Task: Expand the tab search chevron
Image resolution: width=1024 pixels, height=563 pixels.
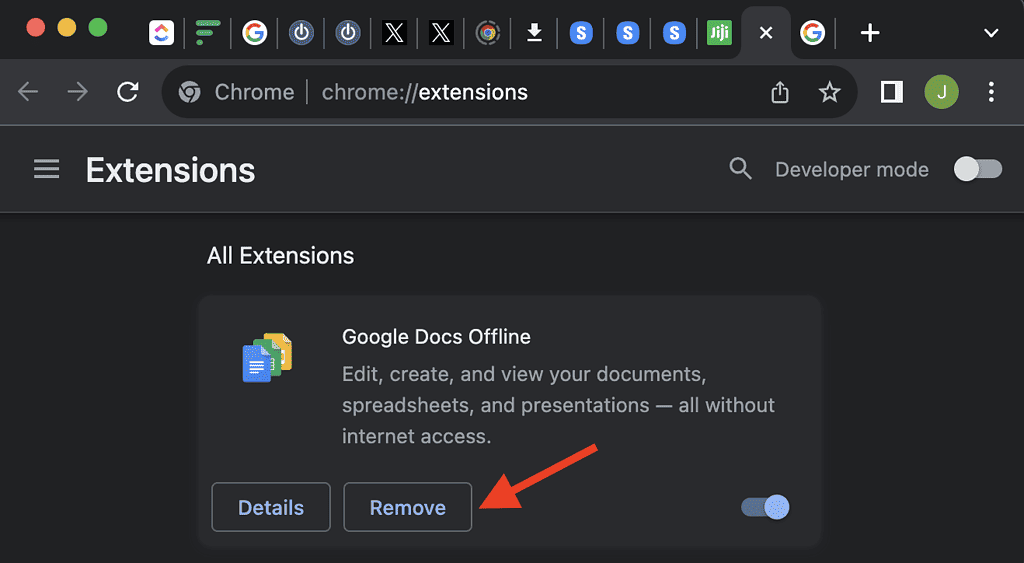Action: 991,33
